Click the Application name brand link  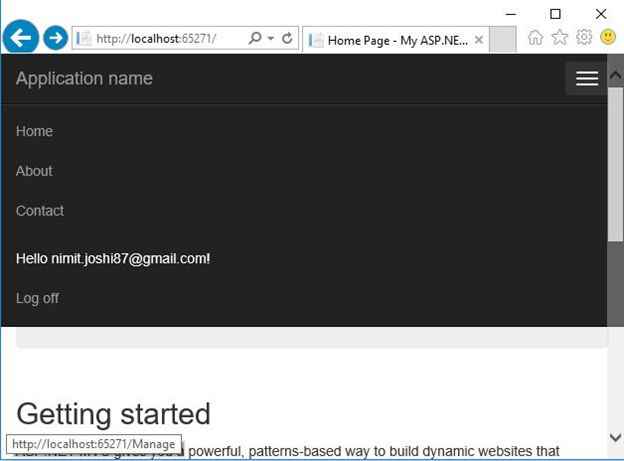(84, 78)
